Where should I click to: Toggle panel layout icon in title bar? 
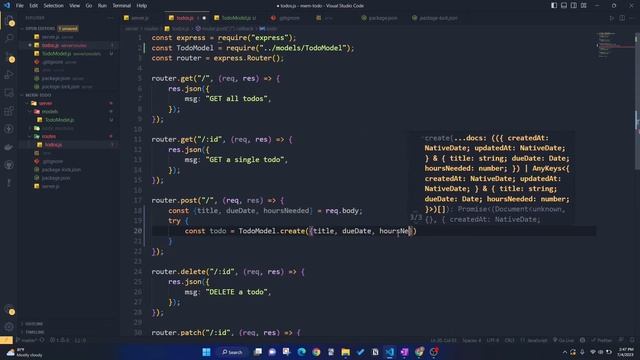coord(564,6)
